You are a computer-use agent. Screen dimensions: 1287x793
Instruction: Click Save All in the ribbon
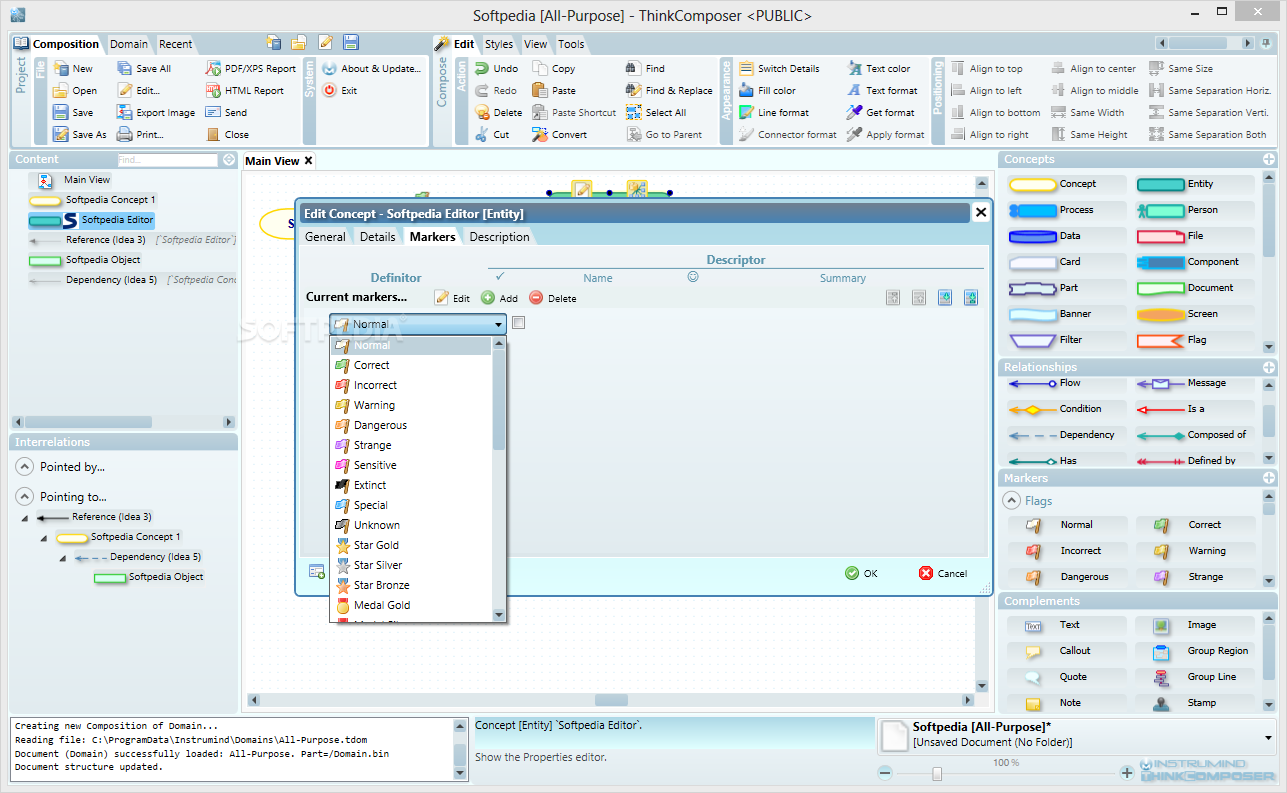pos(144,69)
